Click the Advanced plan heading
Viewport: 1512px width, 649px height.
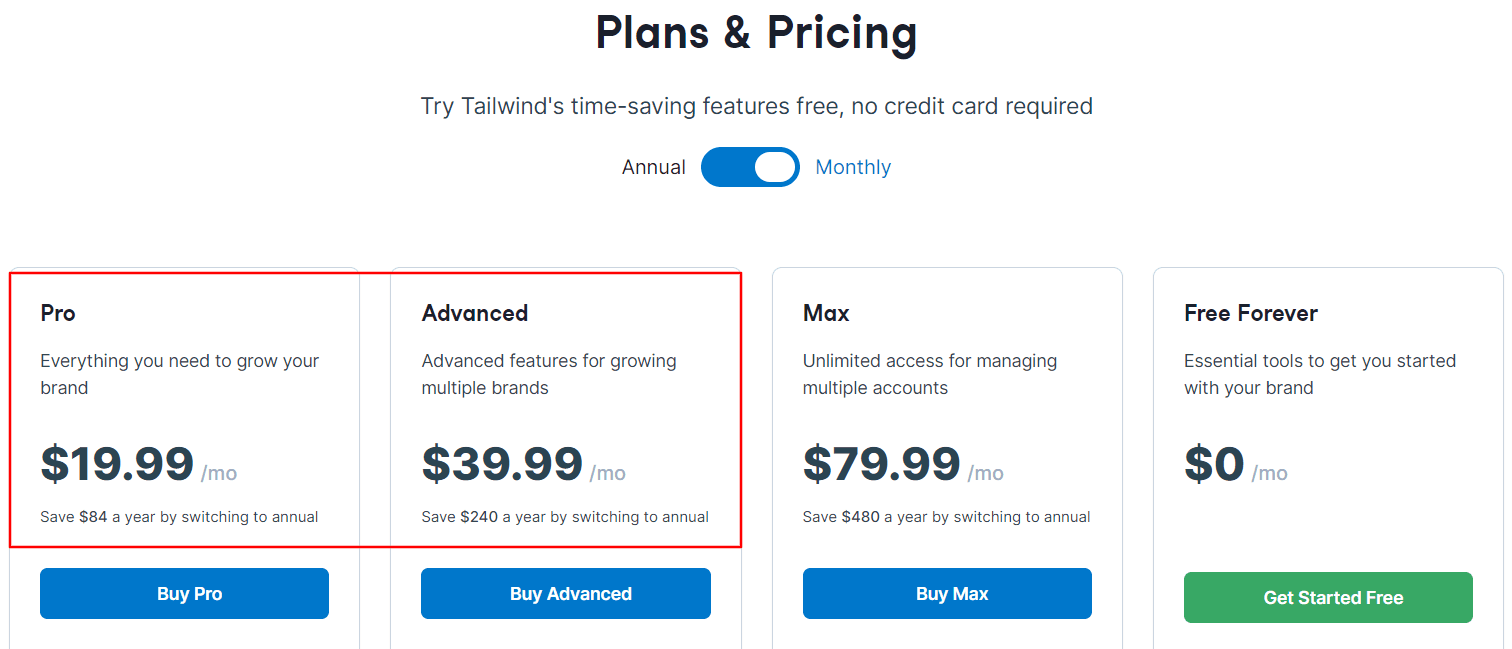[x=475, y=313]
